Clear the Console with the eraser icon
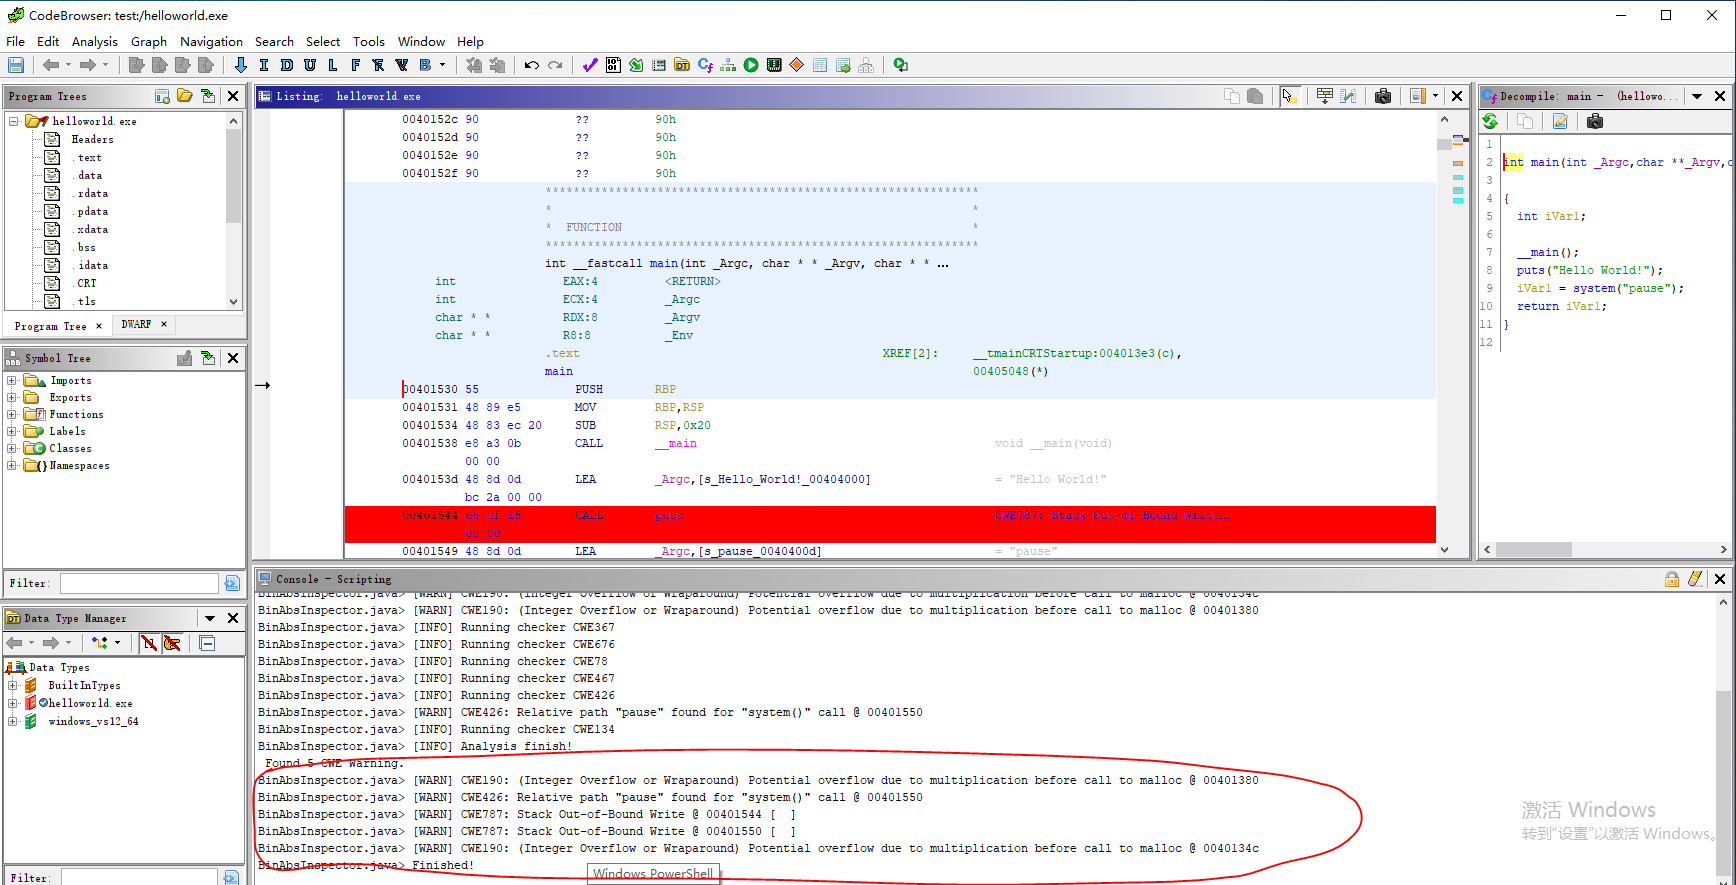The width and height of the screenshot is (1736, 885). point(1695,579)
